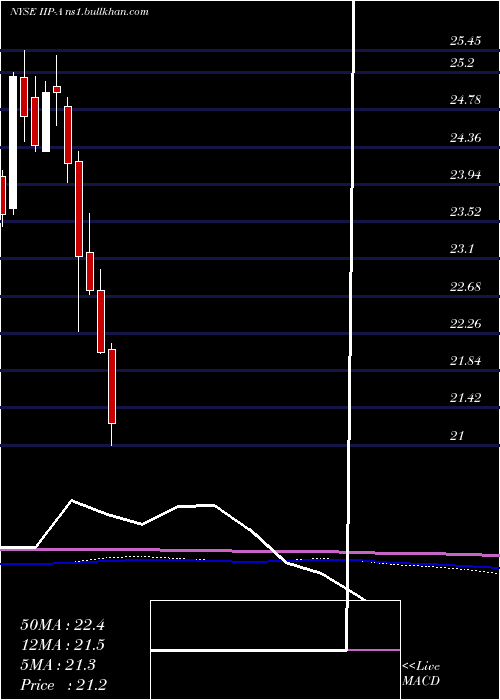
Task: Click the 24.36 price axis label
Action: (x=465, y=138)
